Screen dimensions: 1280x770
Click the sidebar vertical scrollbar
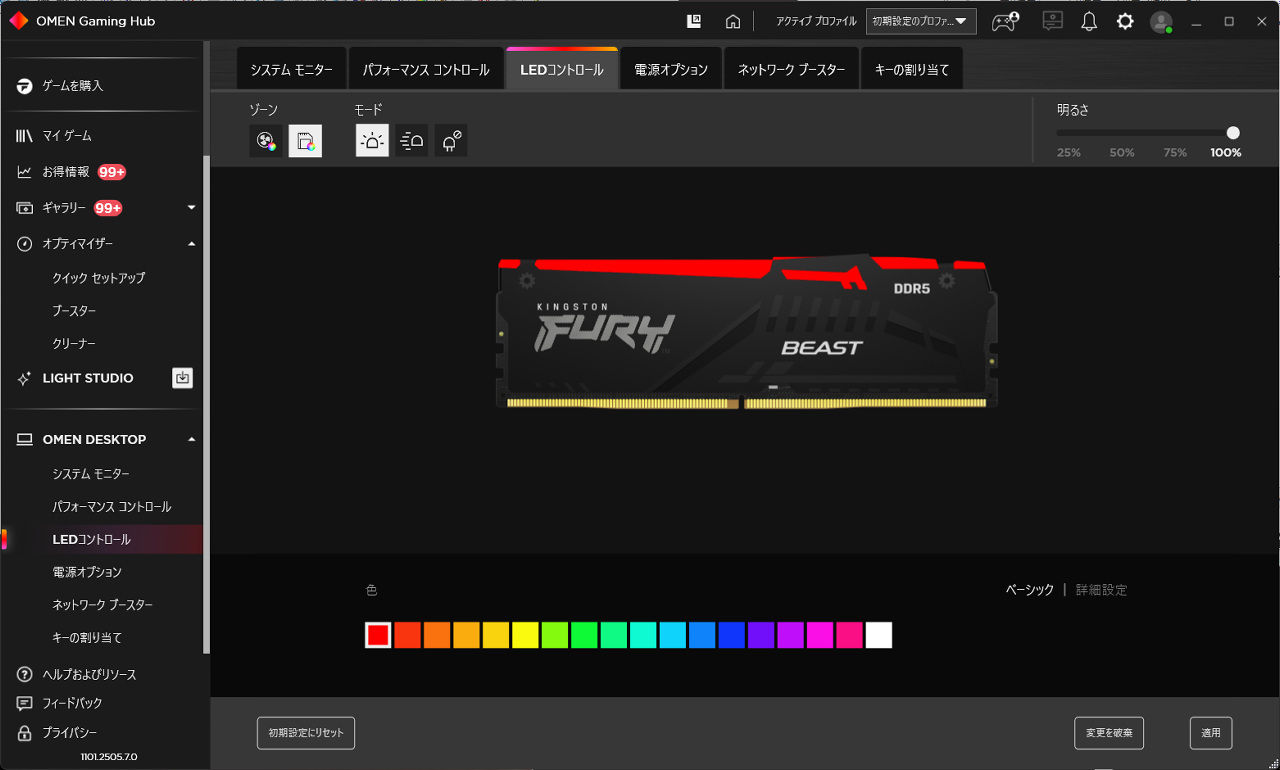pyautogui.click(x=207, y=405)
